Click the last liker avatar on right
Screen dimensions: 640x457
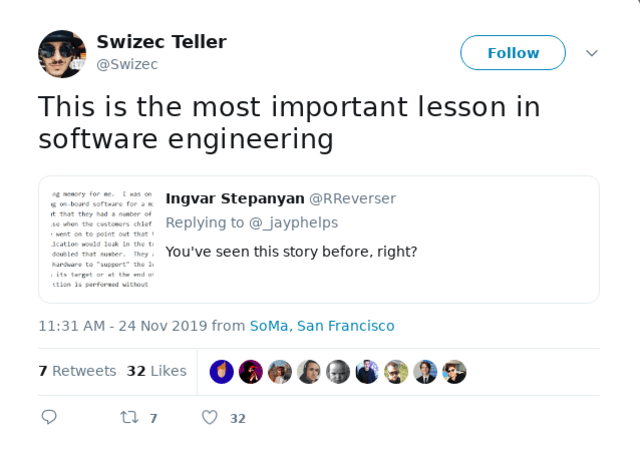(x=454, y=372)
